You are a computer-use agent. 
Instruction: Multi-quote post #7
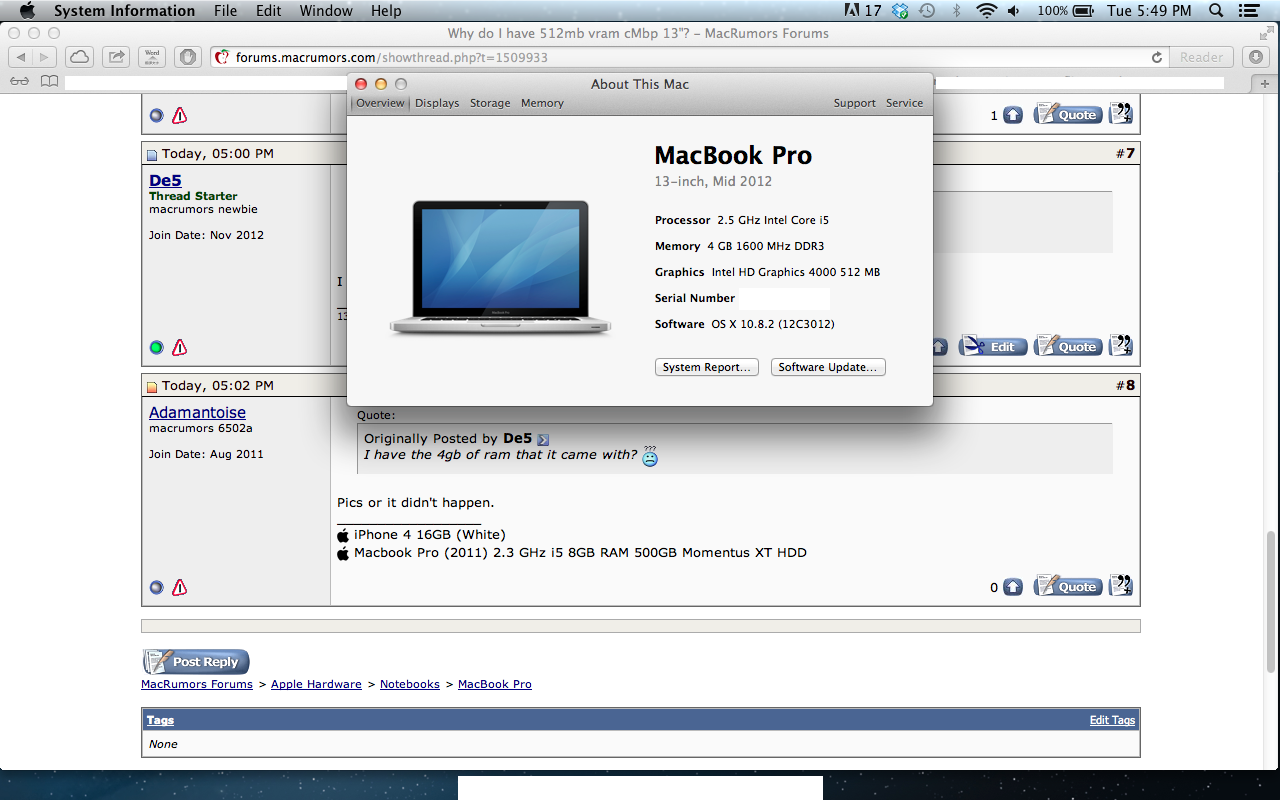pos(1121,346)
